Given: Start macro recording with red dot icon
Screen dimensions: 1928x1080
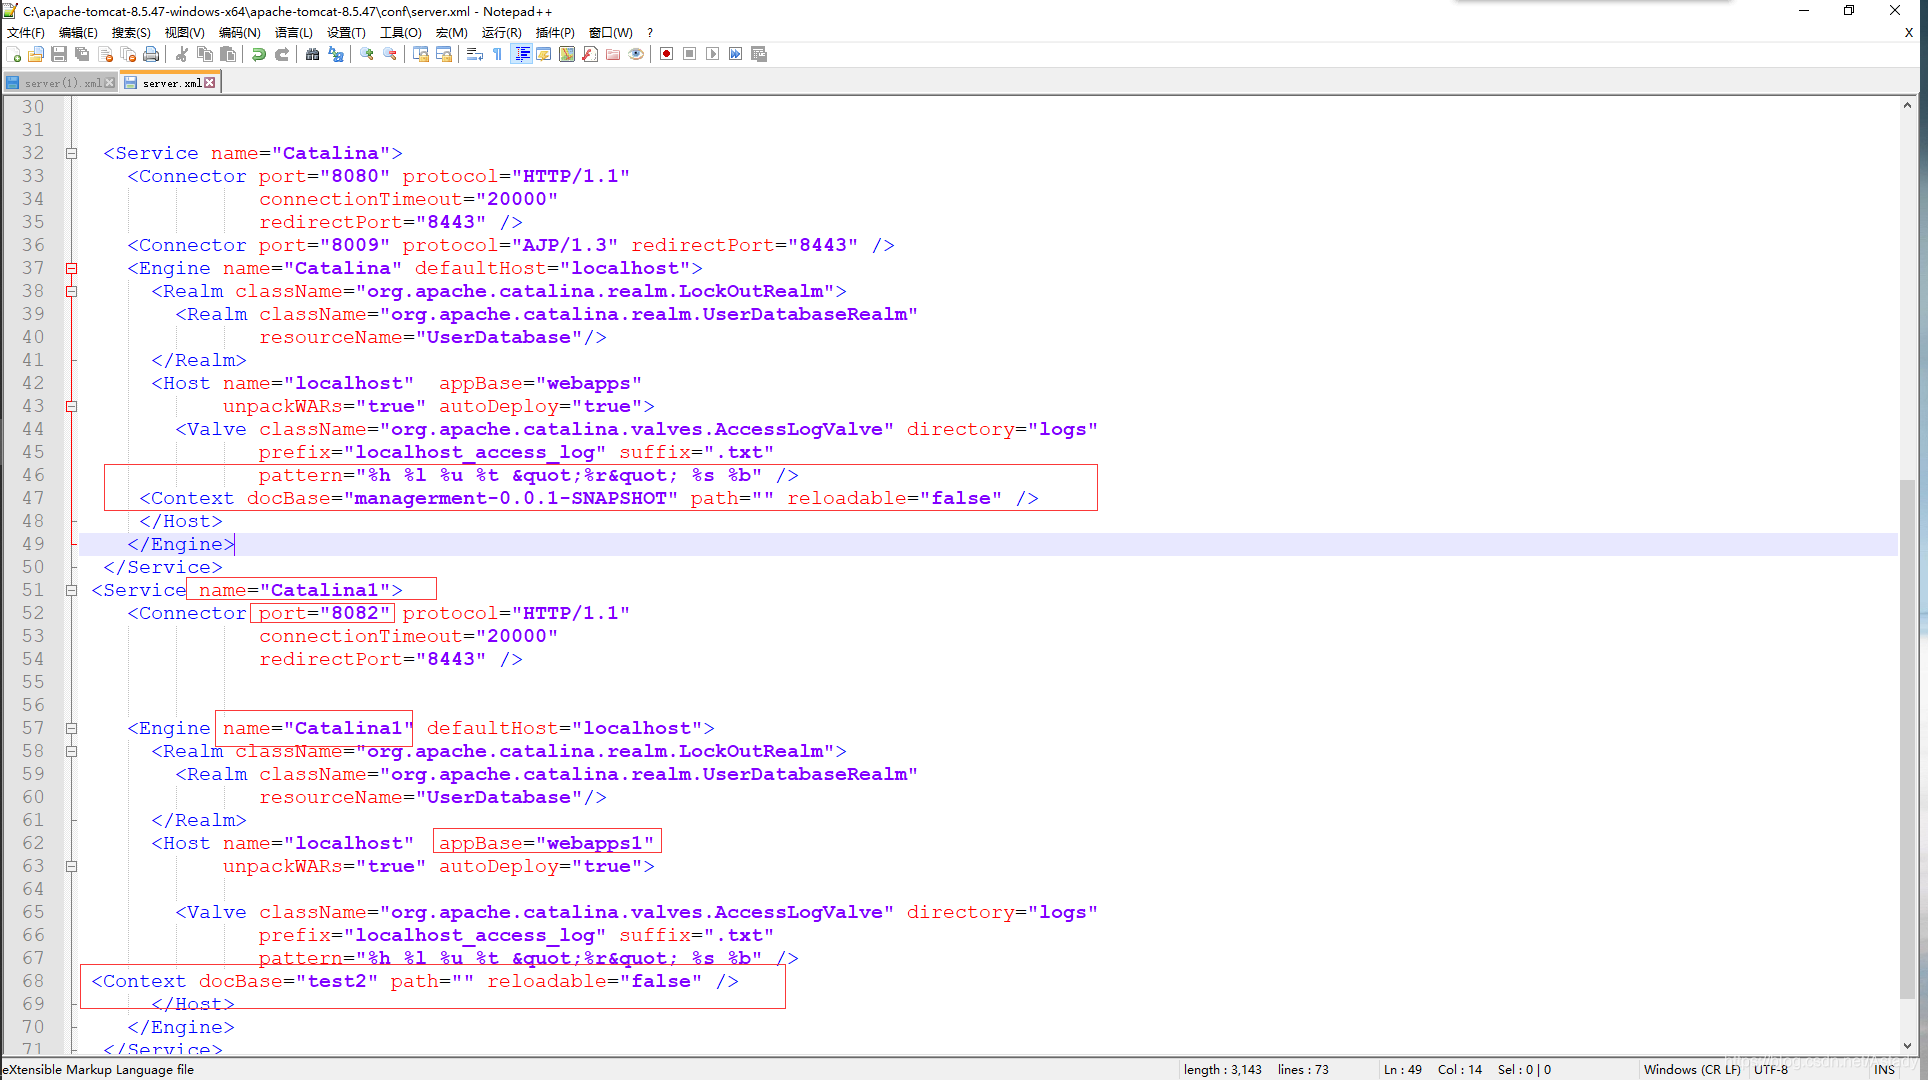Looking at the screenshot, I should [666, 54].
